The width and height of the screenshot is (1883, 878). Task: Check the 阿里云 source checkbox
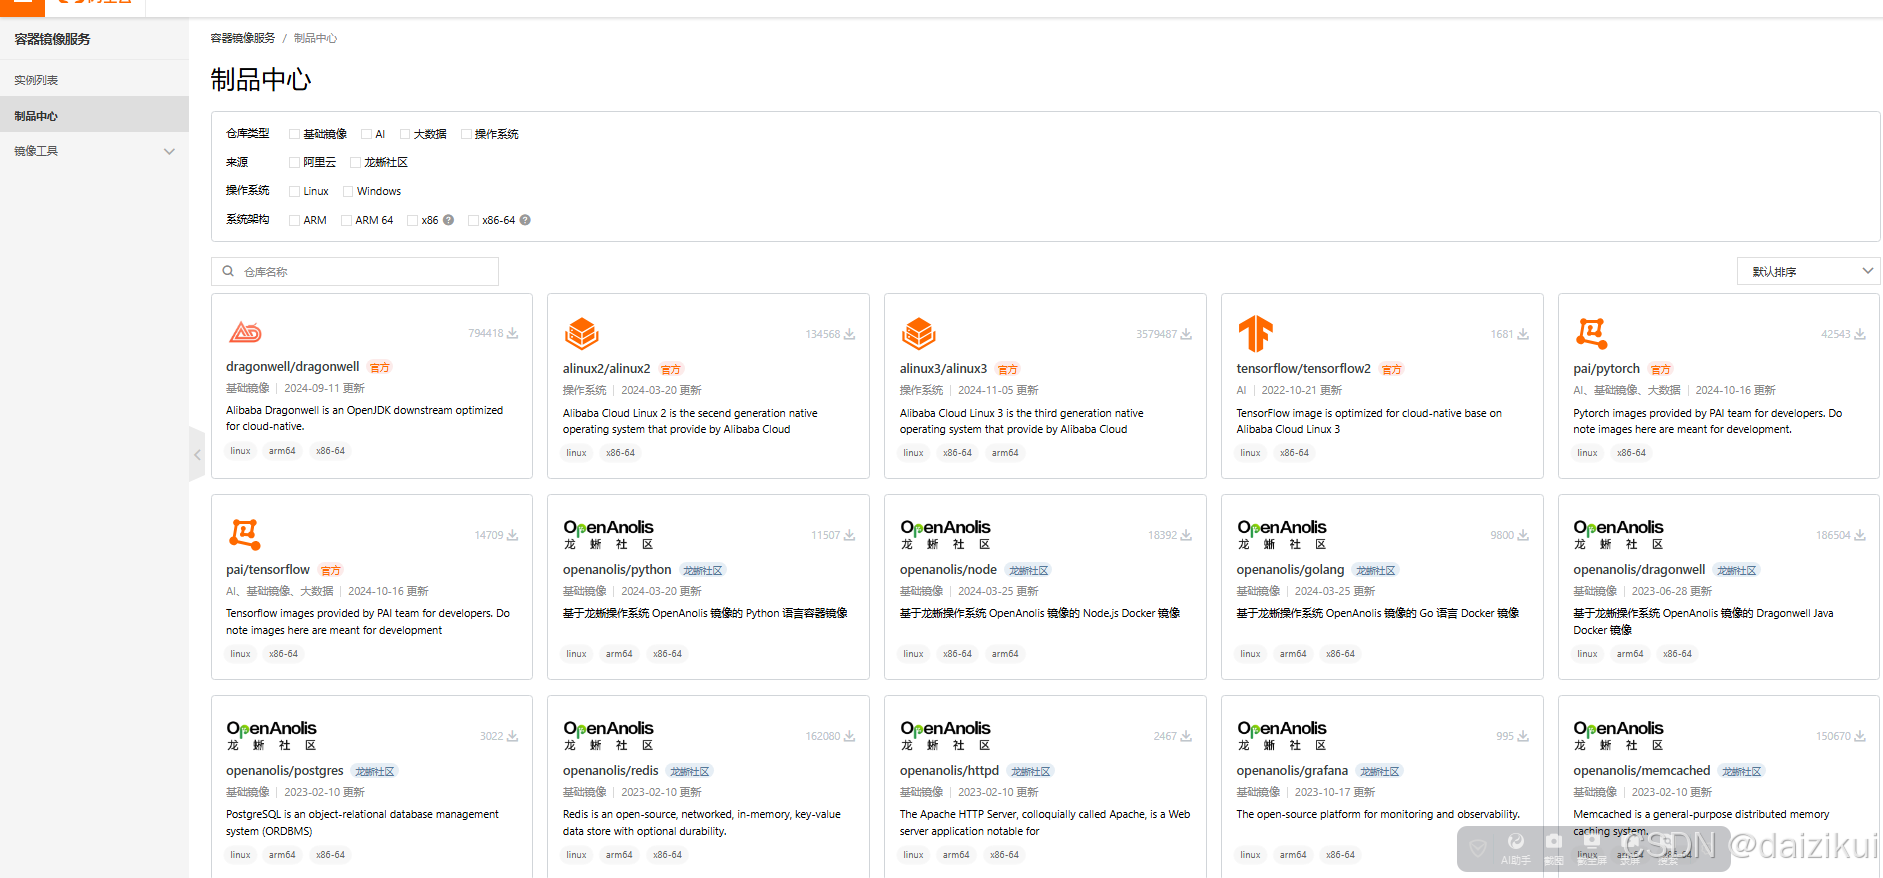click(294, 162)
